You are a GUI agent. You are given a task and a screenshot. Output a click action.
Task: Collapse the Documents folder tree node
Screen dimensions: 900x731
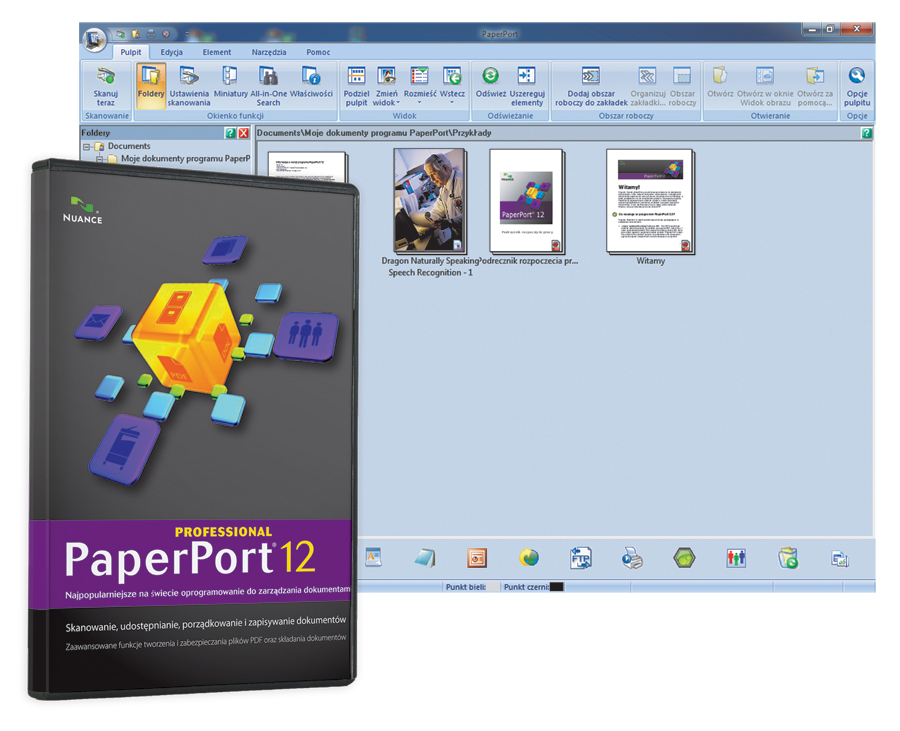[x=87, y=146]
